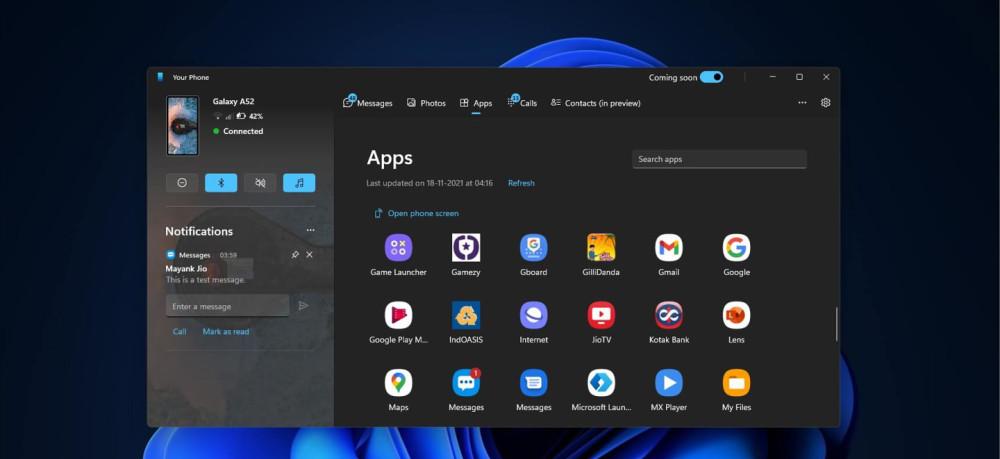Open the Gmail app

pos(669,248)
